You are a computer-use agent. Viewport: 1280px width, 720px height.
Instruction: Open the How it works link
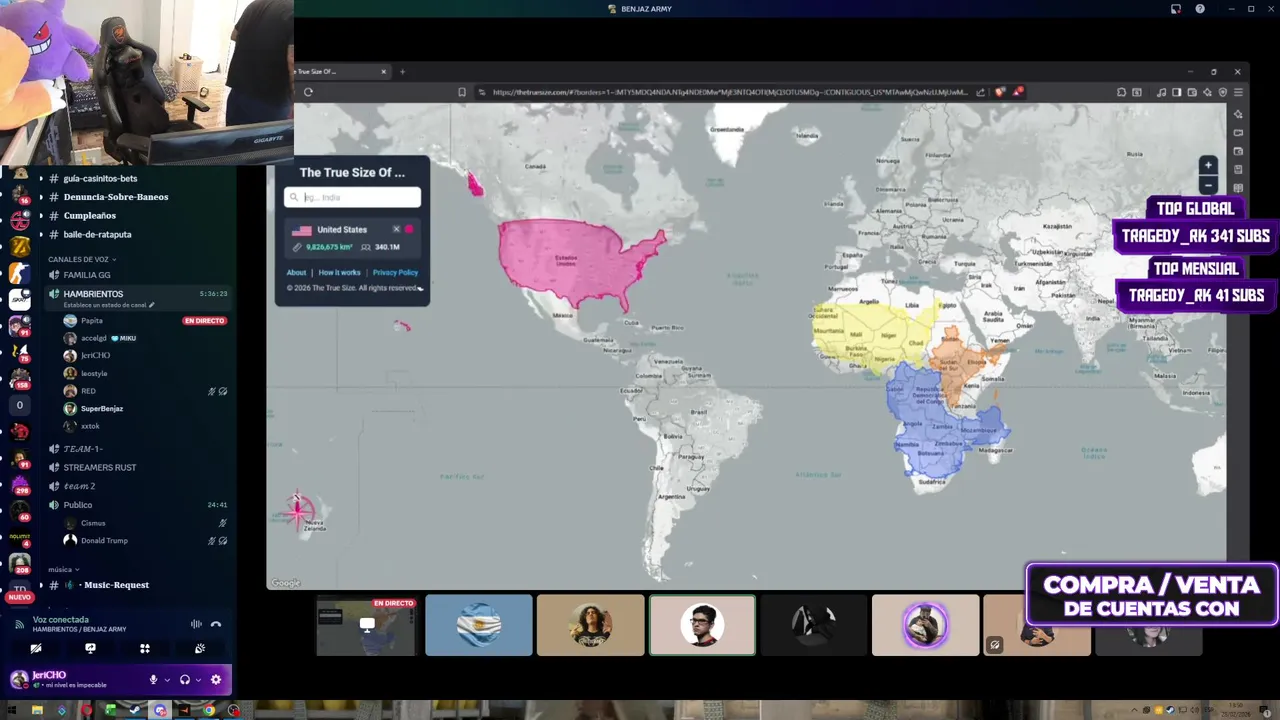(x=339, y=272)
